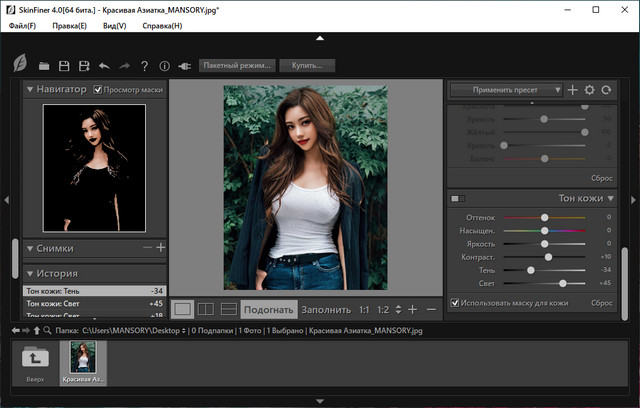Toggle the Просмотр маски checkbox
The image size is (640, 408).
point(98,90)
